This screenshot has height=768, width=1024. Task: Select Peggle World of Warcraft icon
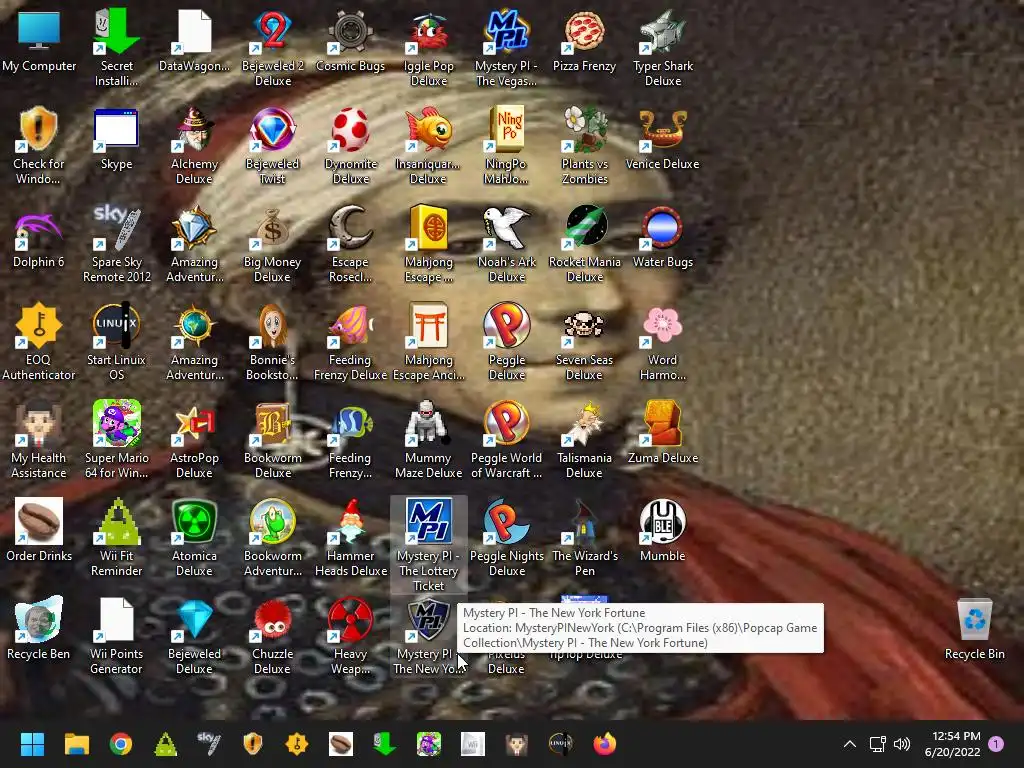(506, 439)
